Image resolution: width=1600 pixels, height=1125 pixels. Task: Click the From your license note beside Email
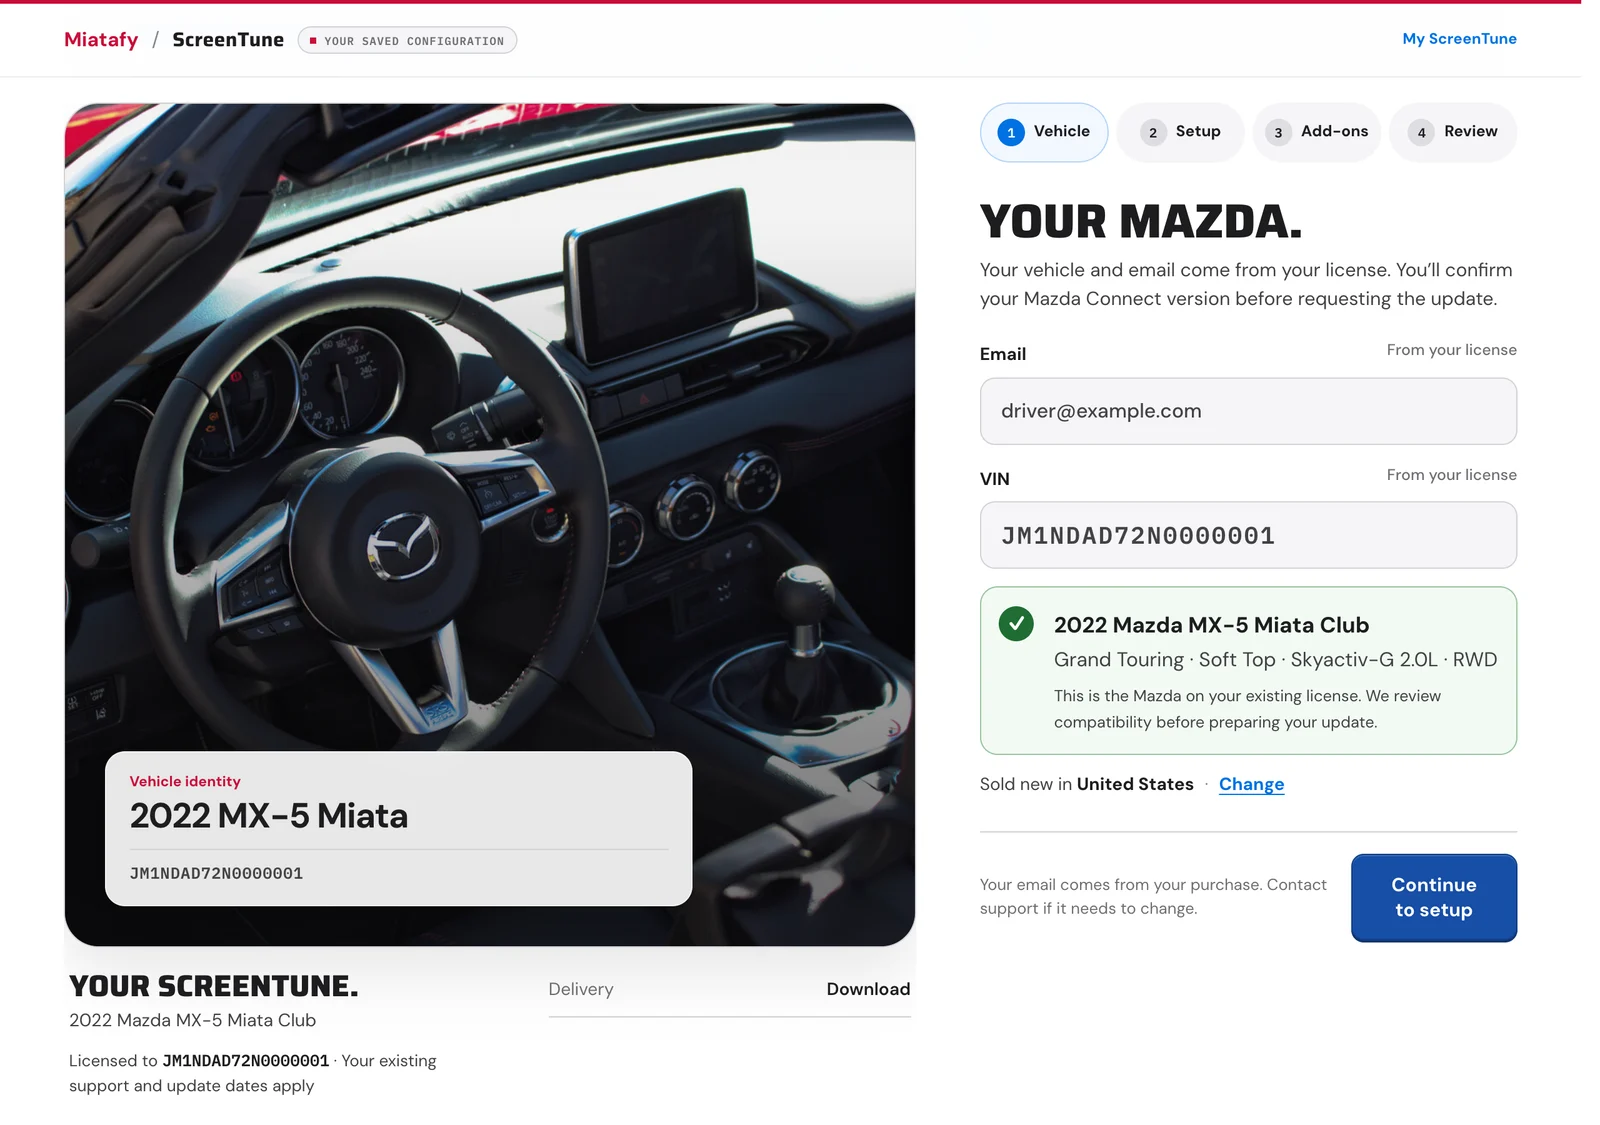1451,350
